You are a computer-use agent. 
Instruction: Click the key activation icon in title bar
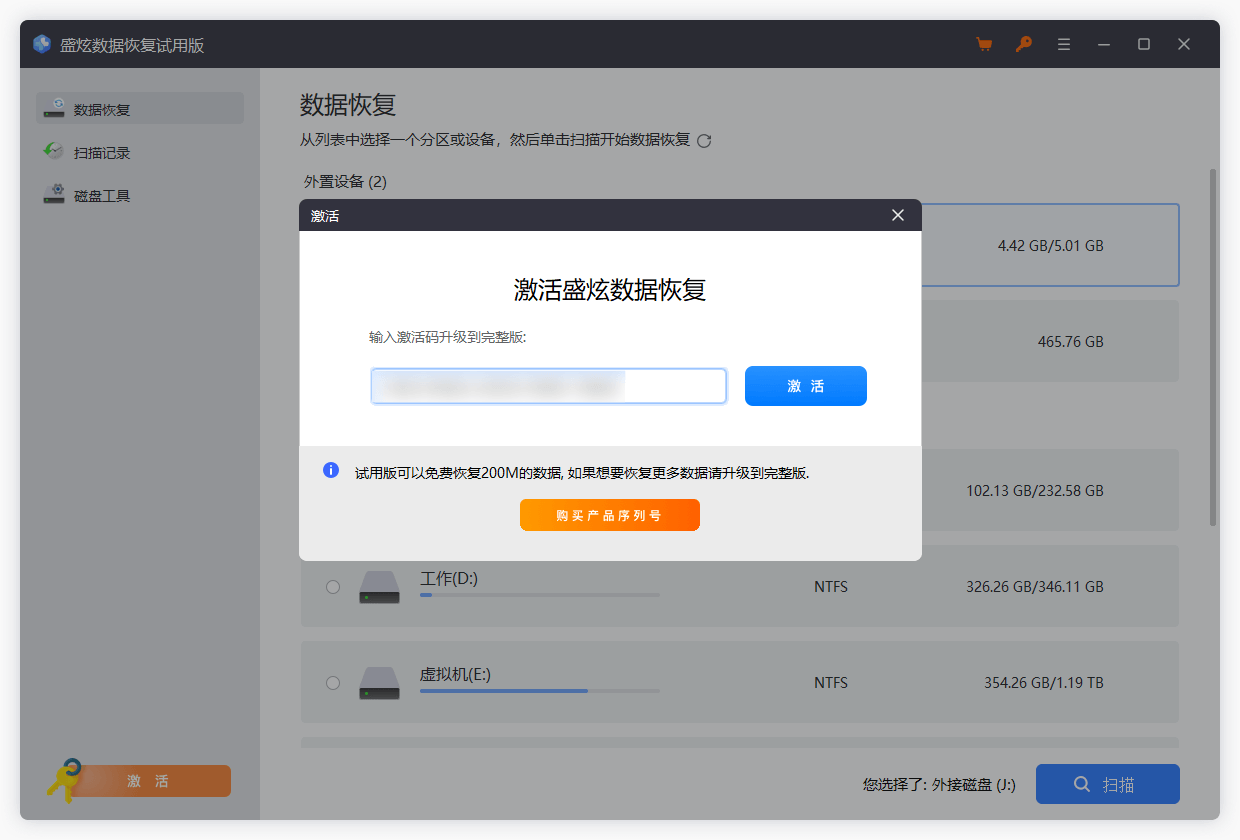[1023, 44]
